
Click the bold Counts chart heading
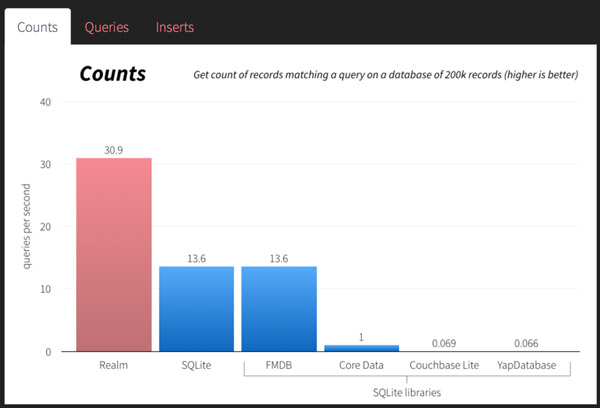pyautogui.click(x=112, y=74)
